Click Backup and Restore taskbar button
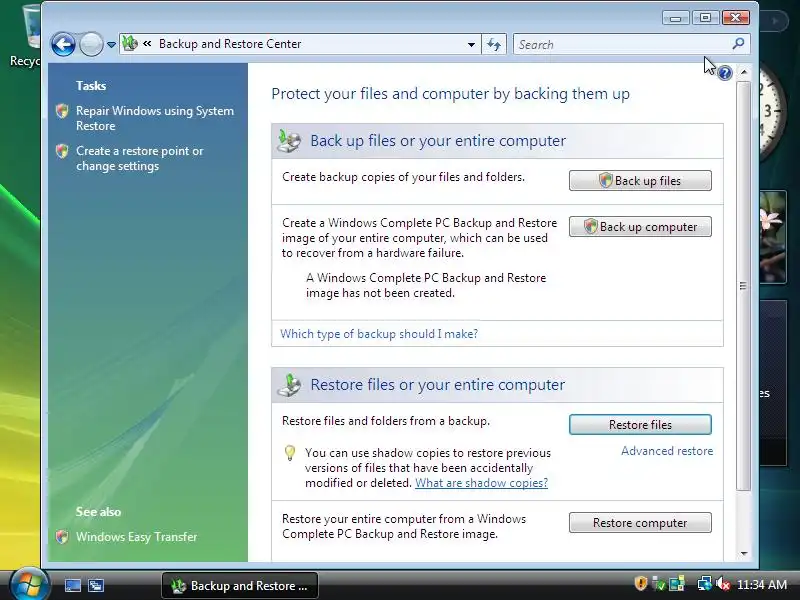Viewport: 800px width, 600px height. tap(240, 586)
